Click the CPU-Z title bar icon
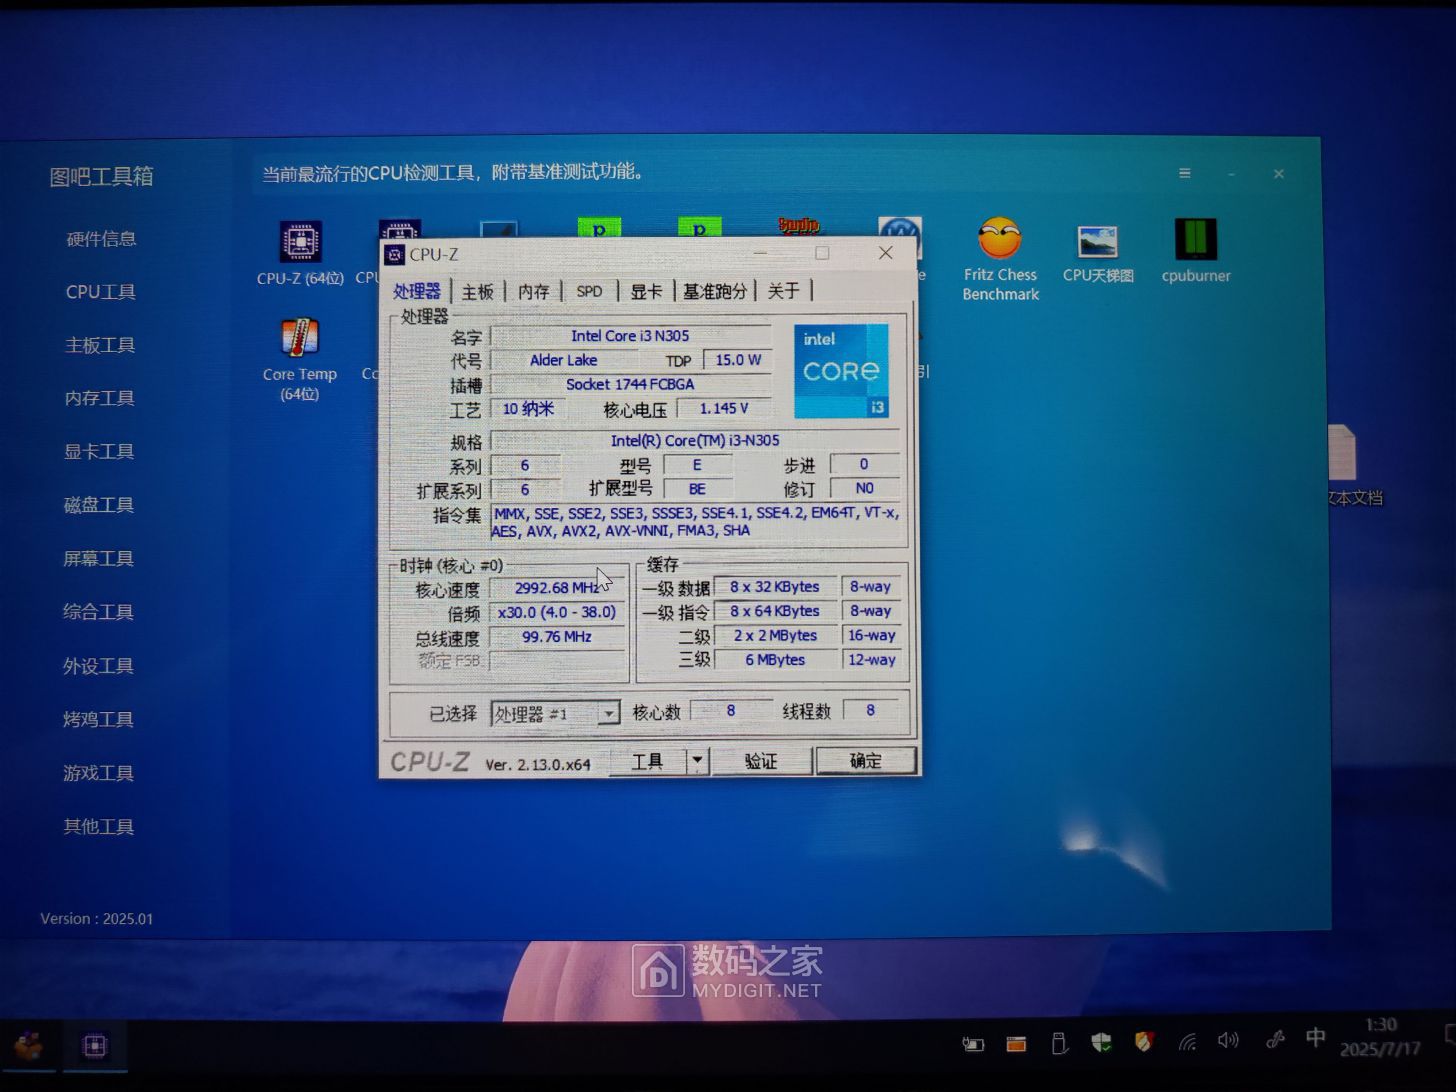The width and height of the screenshot is (1456, 1092). pyautogui.click(x=395, y=255)
